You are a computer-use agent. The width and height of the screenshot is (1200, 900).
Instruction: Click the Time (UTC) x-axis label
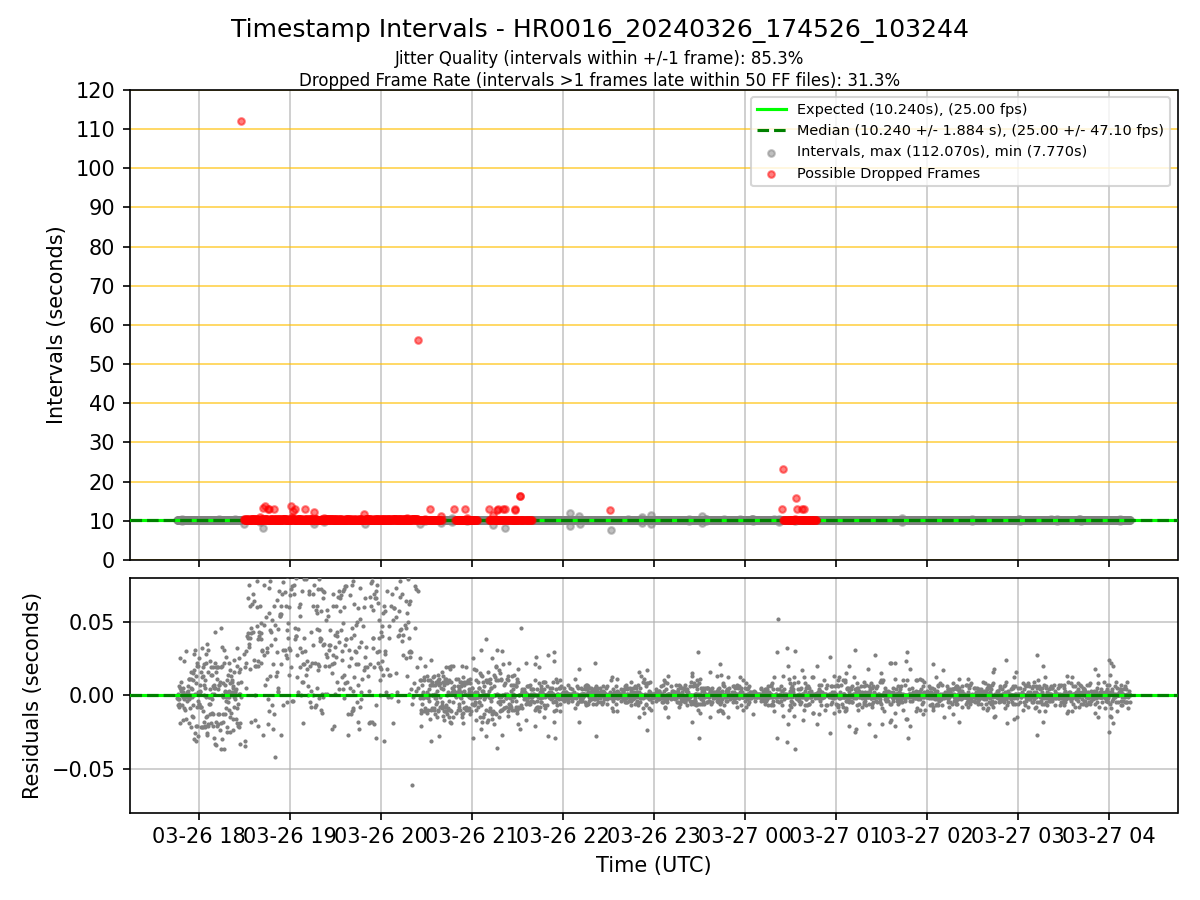pos(654,865)
